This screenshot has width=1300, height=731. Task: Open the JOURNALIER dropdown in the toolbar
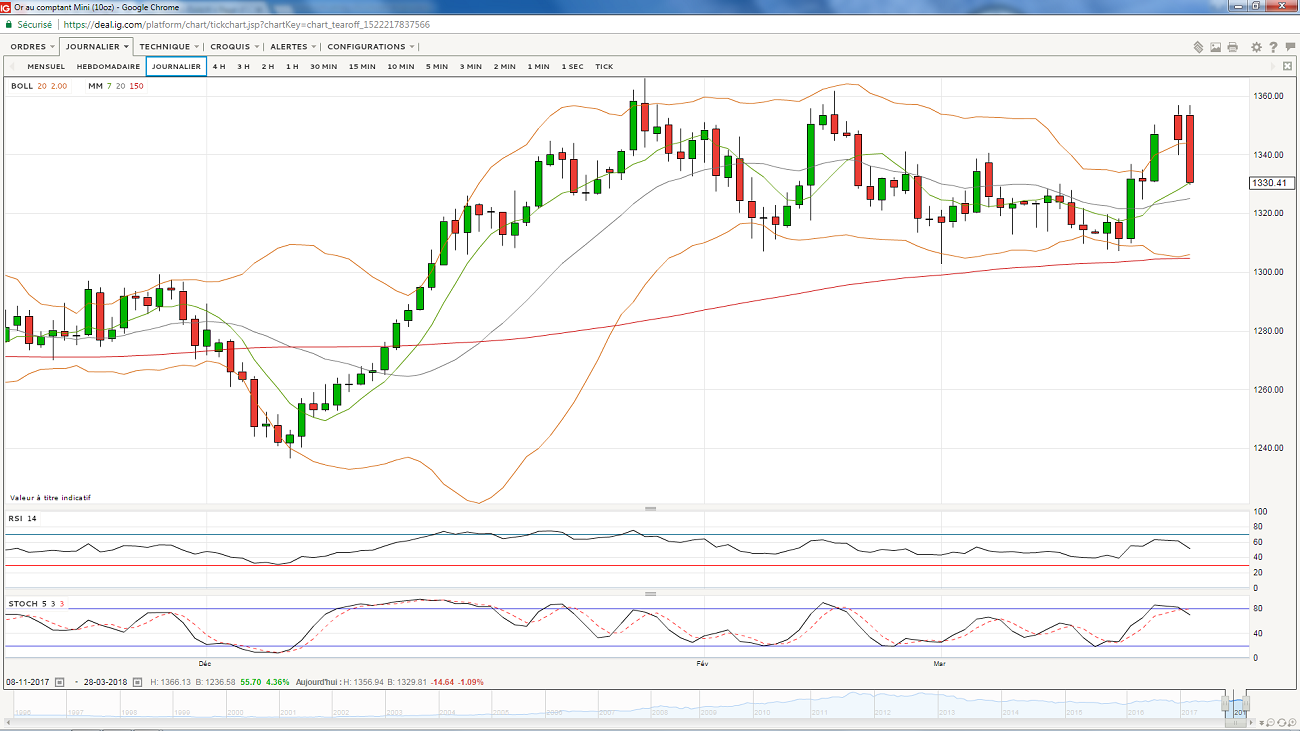click(97, 47)
